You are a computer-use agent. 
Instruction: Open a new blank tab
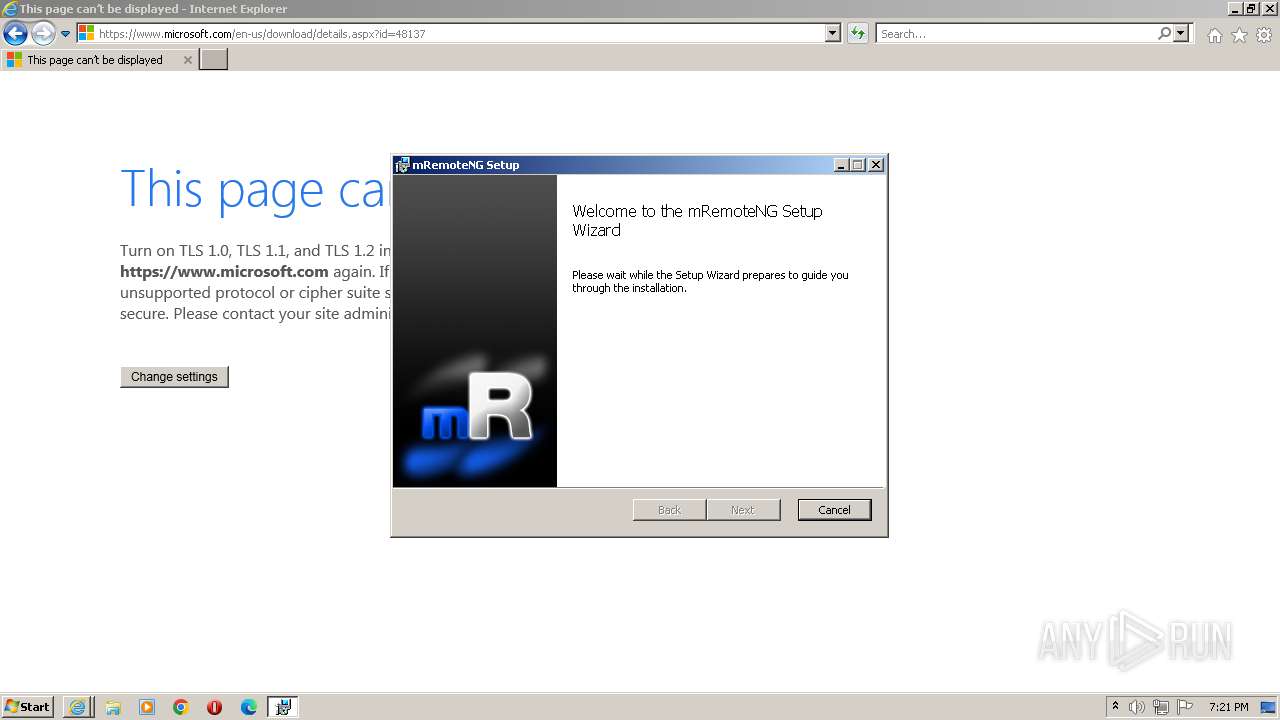214,60
